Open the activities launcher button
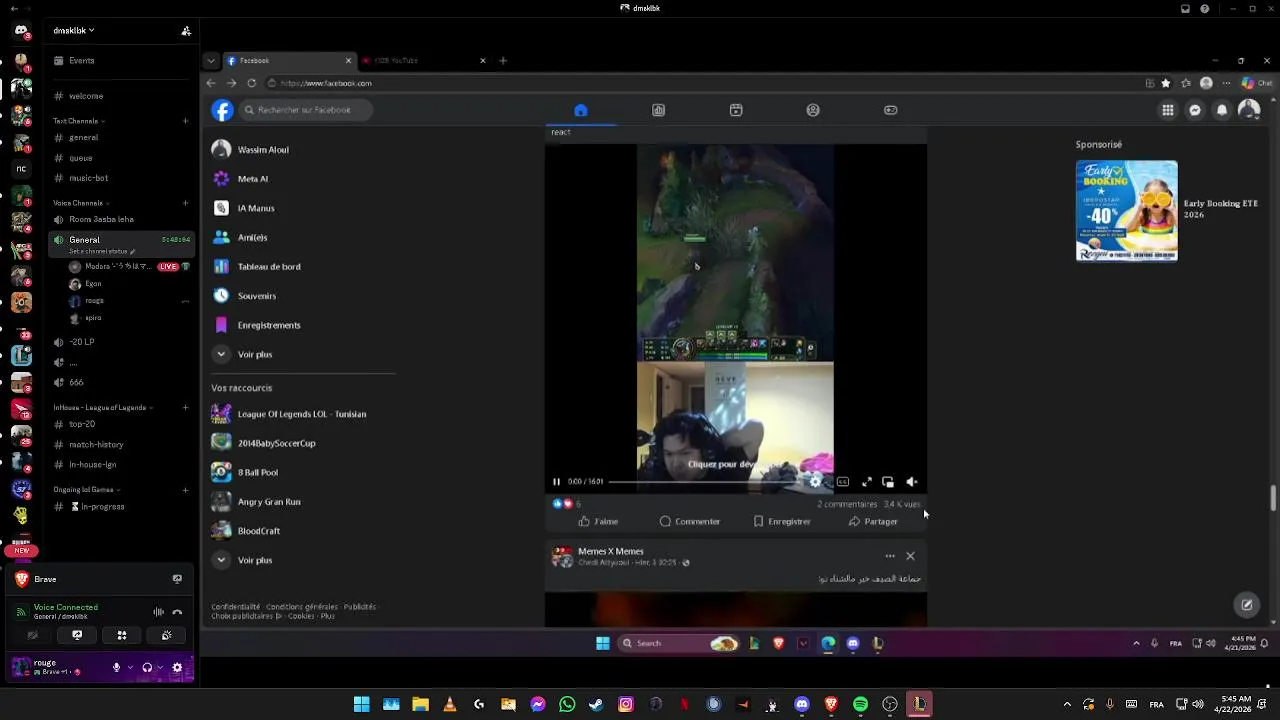1280x720 pixels. coord(122,635)
